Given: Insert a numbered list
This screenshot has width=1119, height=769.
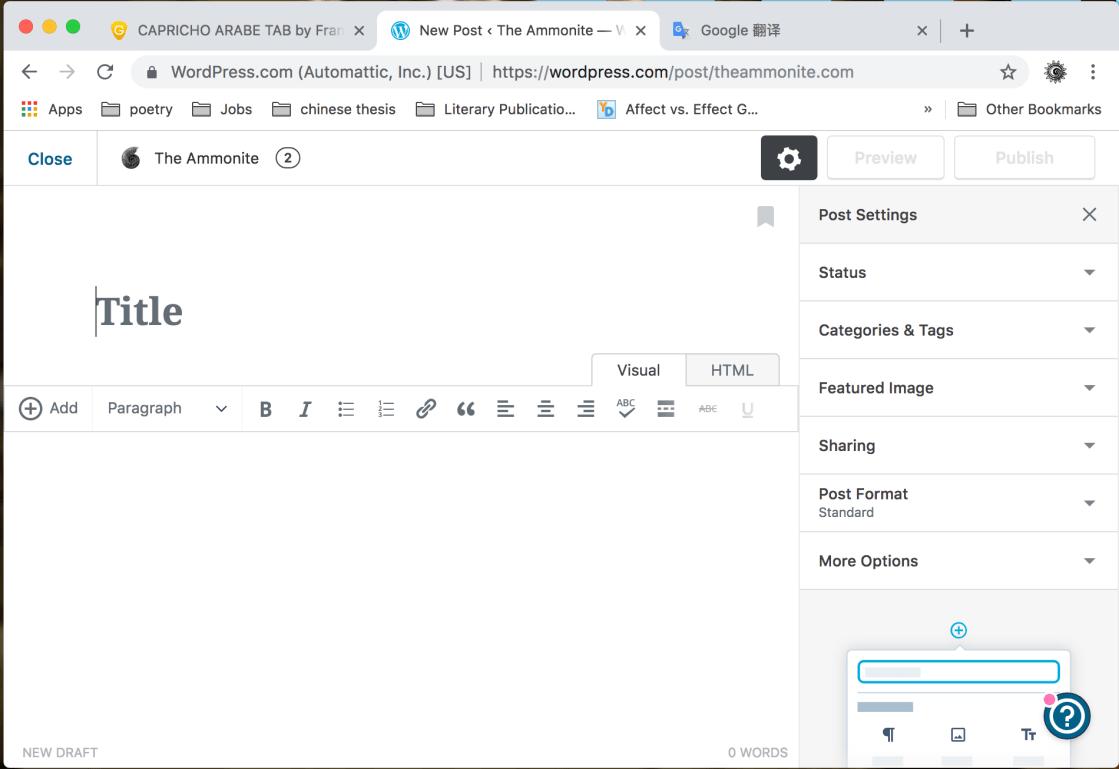Looking at the screenshot, I should tap(386, 409).
